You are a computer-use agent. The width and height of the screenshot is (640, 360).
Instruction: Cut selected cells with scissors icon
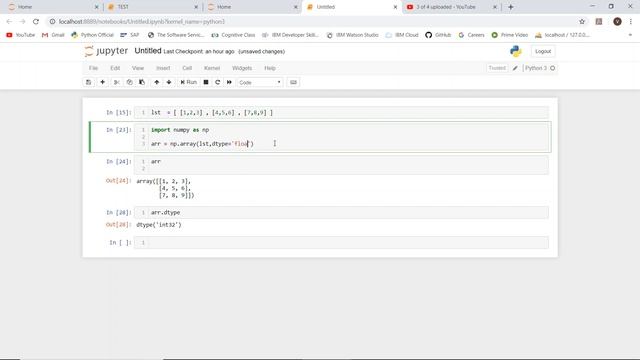coord(117,82)
